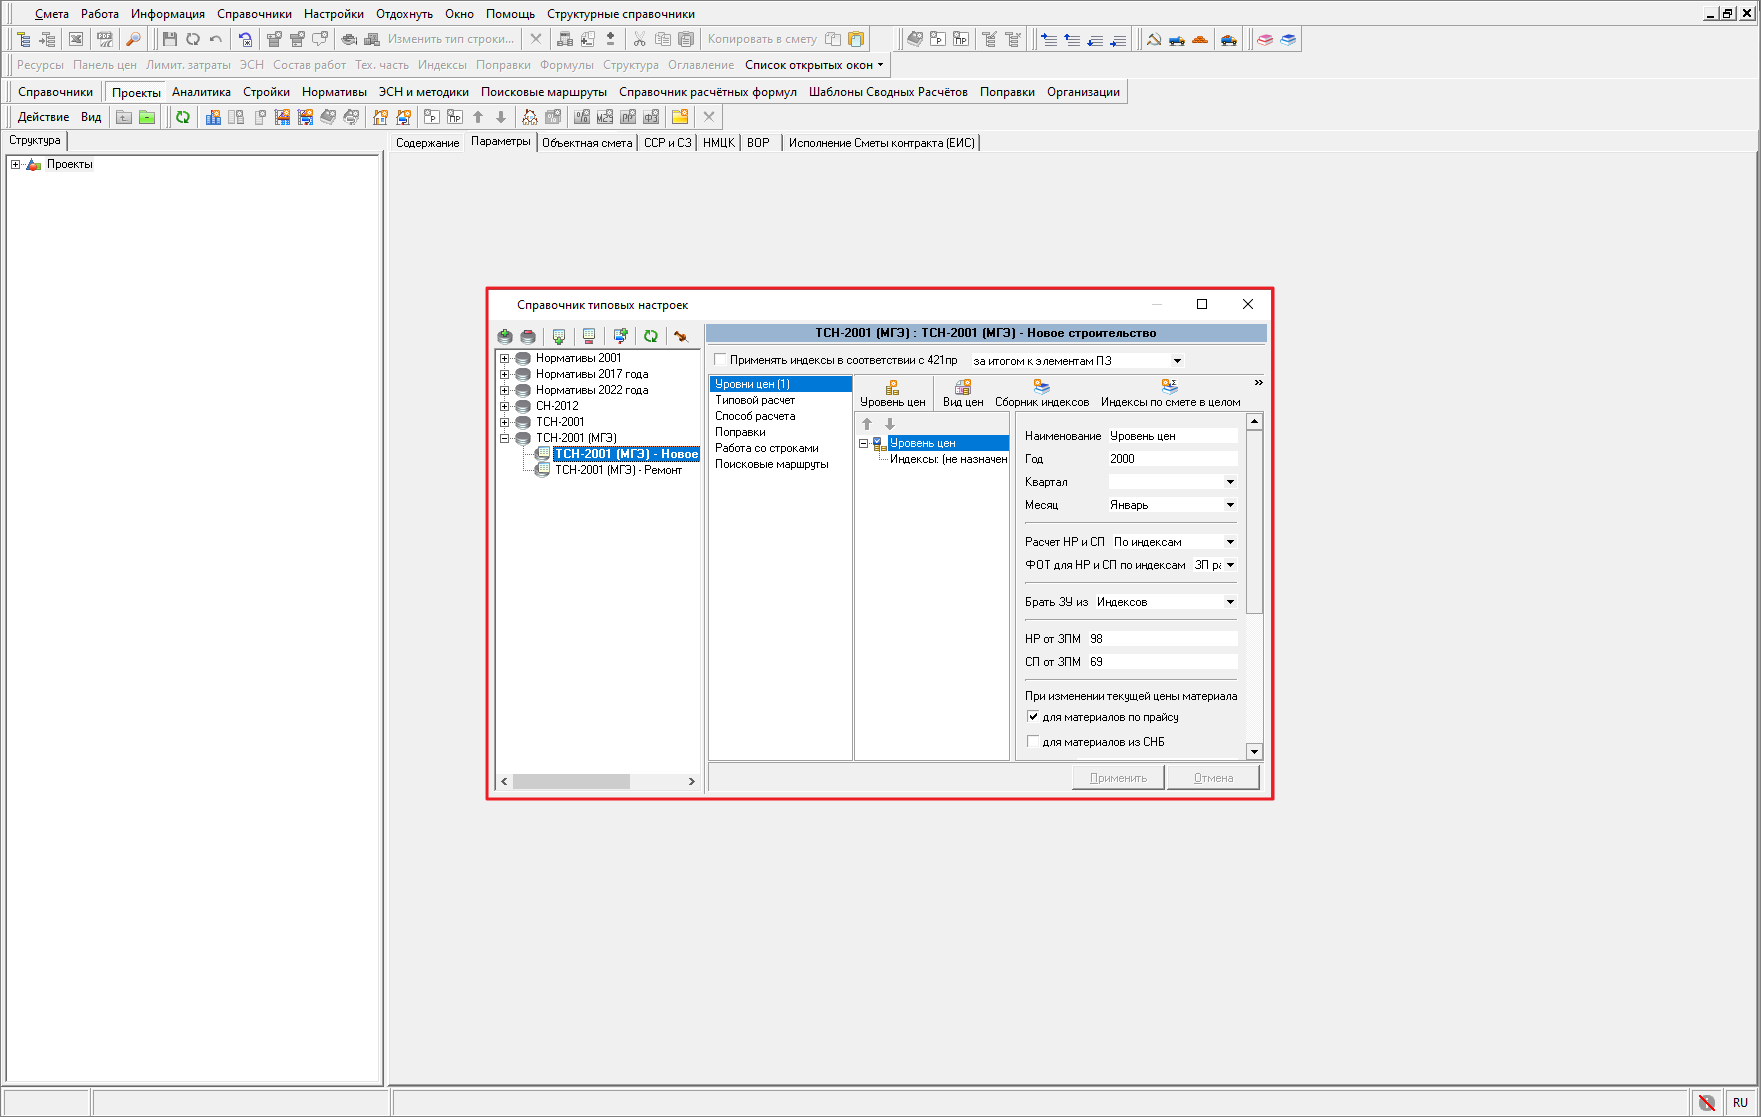Uncheck для материалов по прайсу

click(x=1033, y=717)
